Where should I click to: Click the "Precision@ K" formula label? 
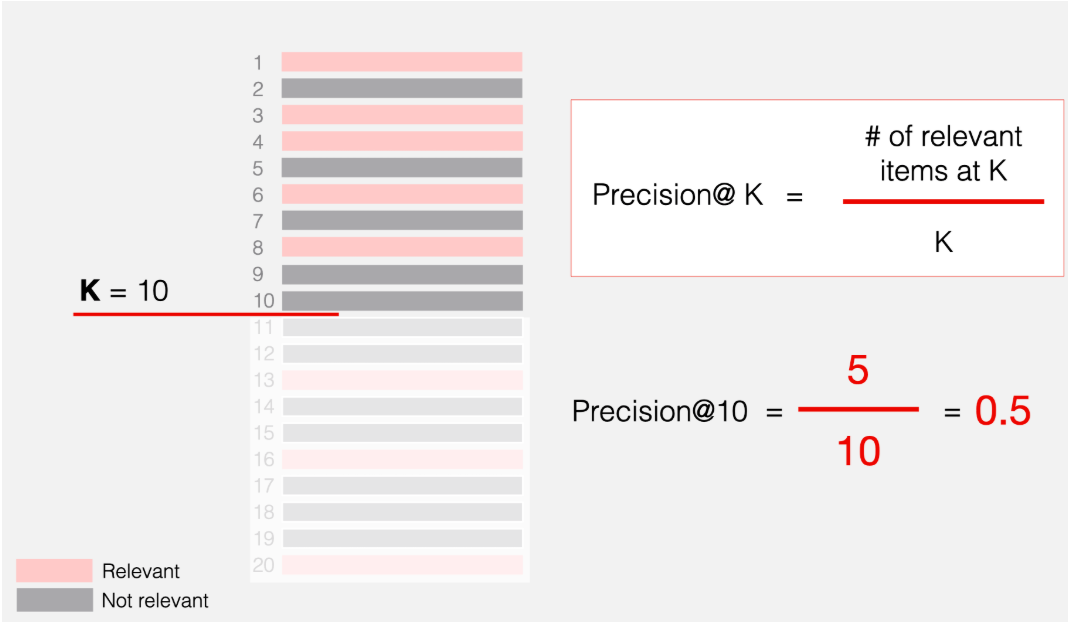[677, 195]
